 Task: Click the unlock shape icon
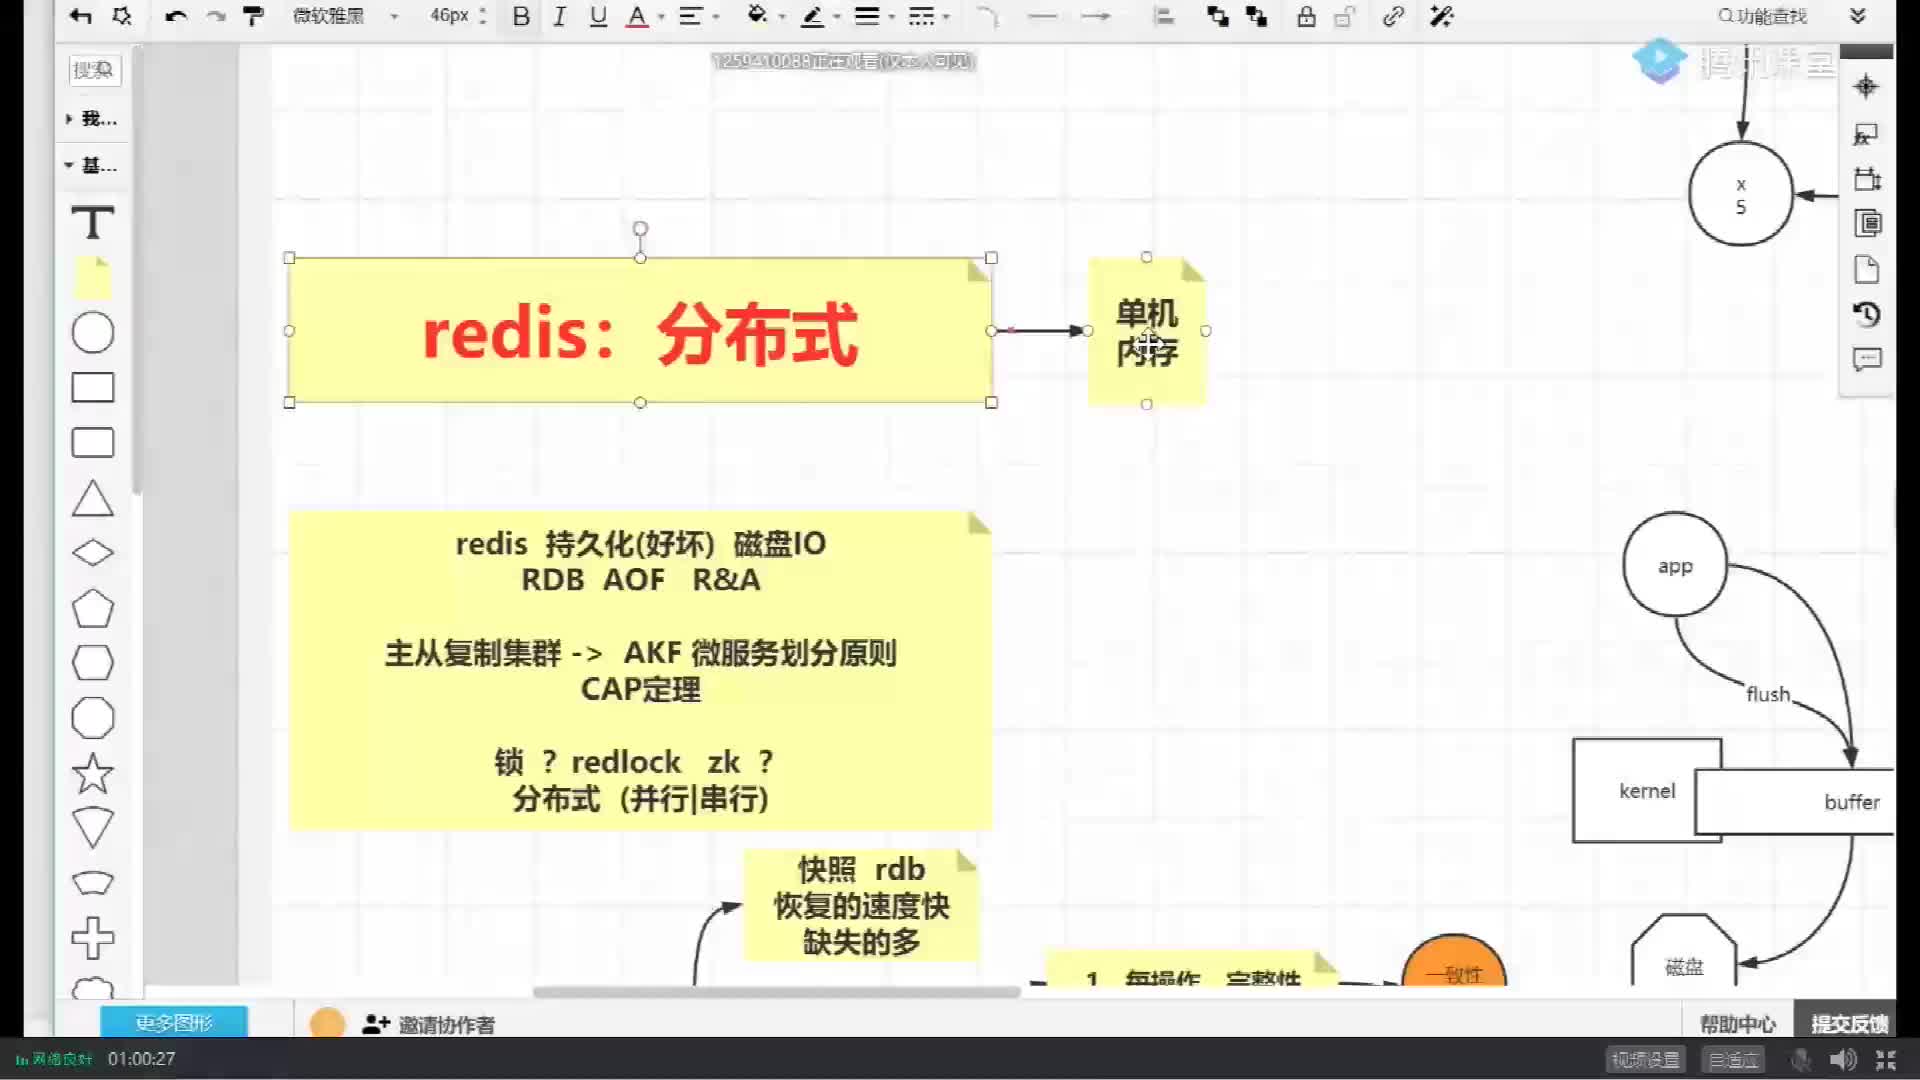point(1345,16)
